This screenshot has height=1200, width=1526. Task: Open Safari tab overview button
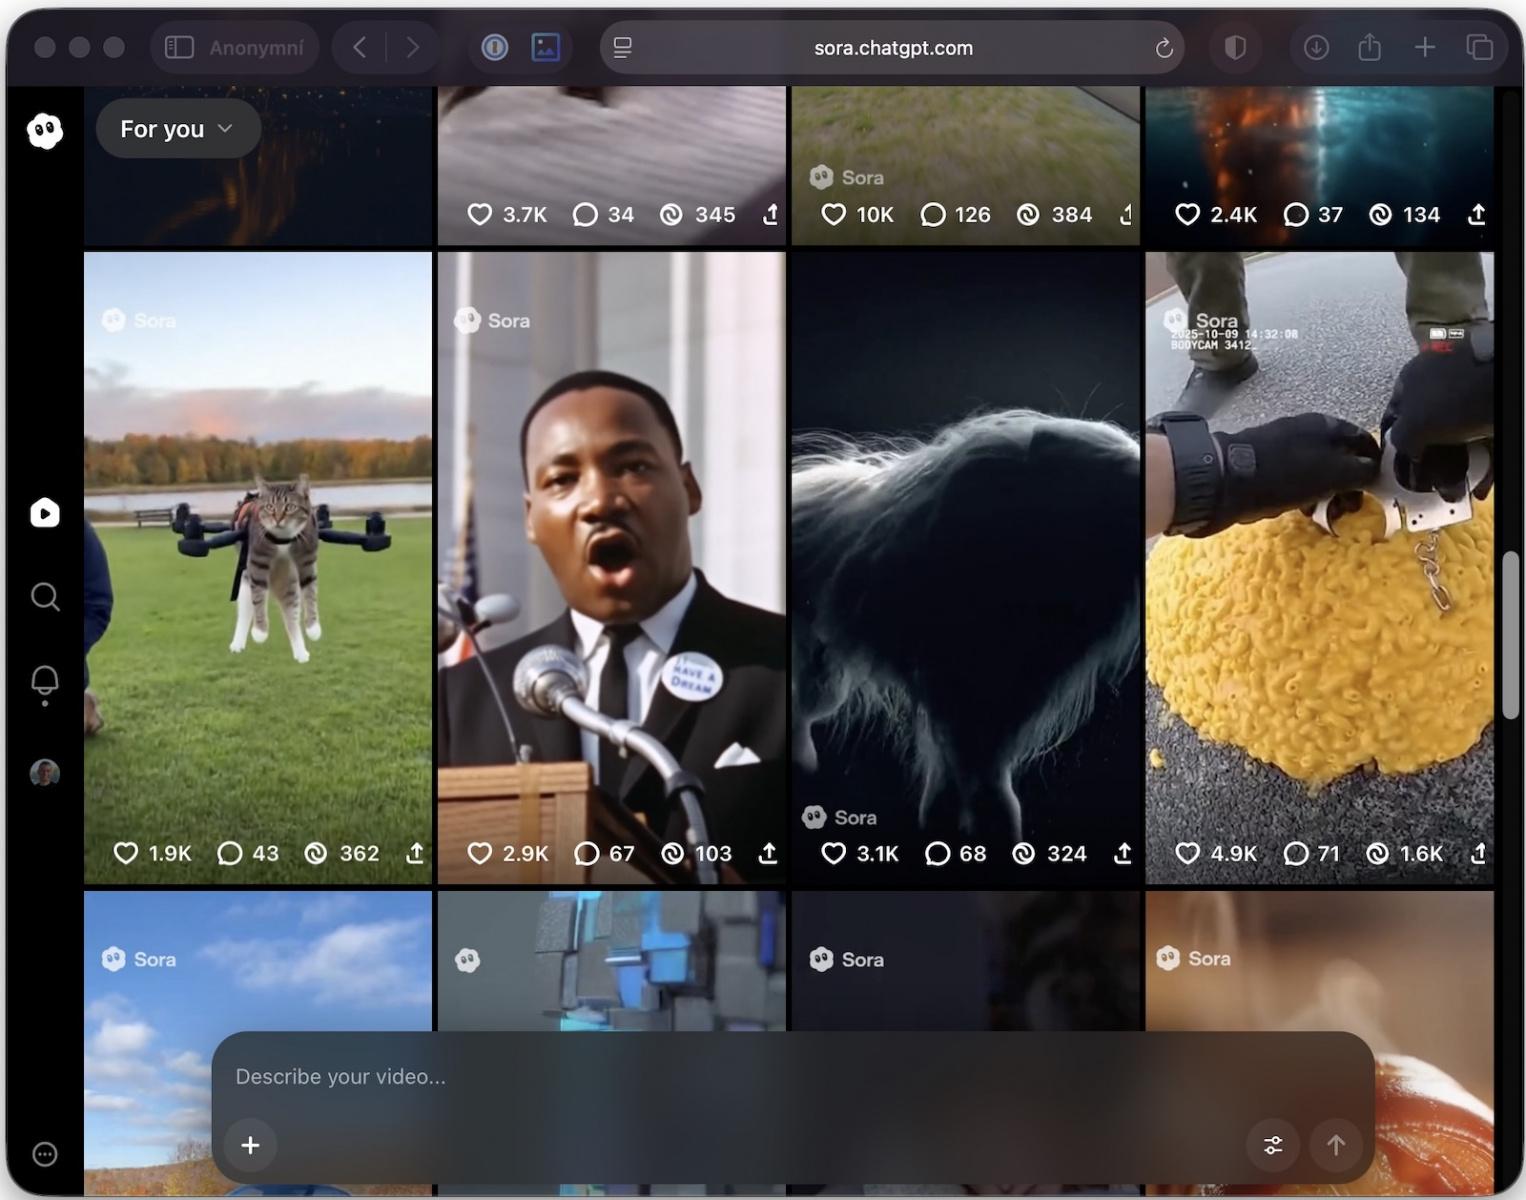coord(1479,47)
